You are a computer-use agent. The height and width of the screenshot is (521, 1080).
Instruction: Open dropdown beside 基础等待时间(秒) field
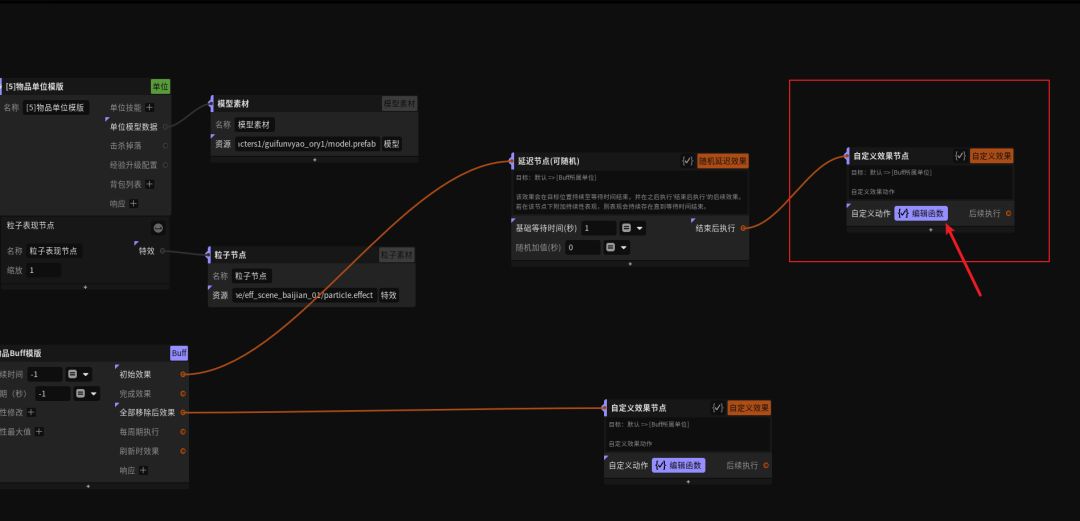click(632, 228)
